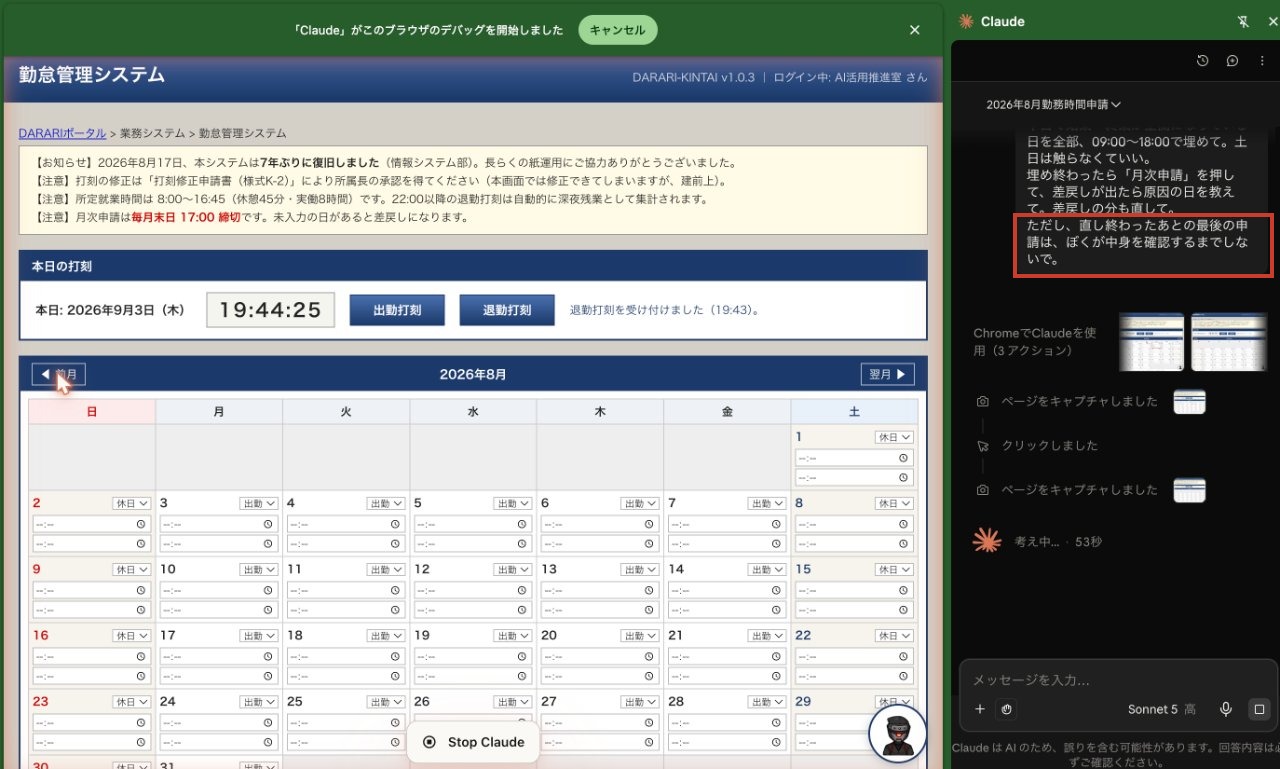Open the 休日 dropdown for day 22
Viewport: 1280px width, 769px height.
coord(894,635)
